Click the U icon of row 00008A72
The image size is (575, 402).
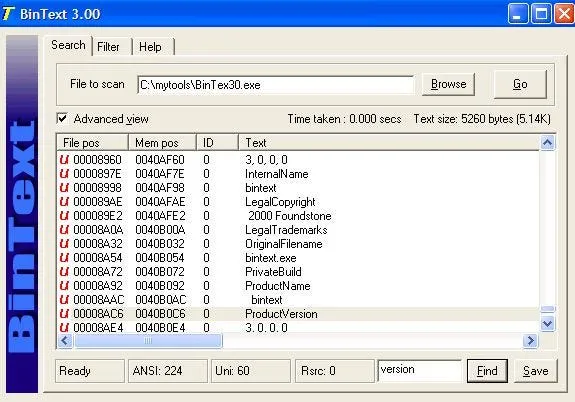pos(64,272)
